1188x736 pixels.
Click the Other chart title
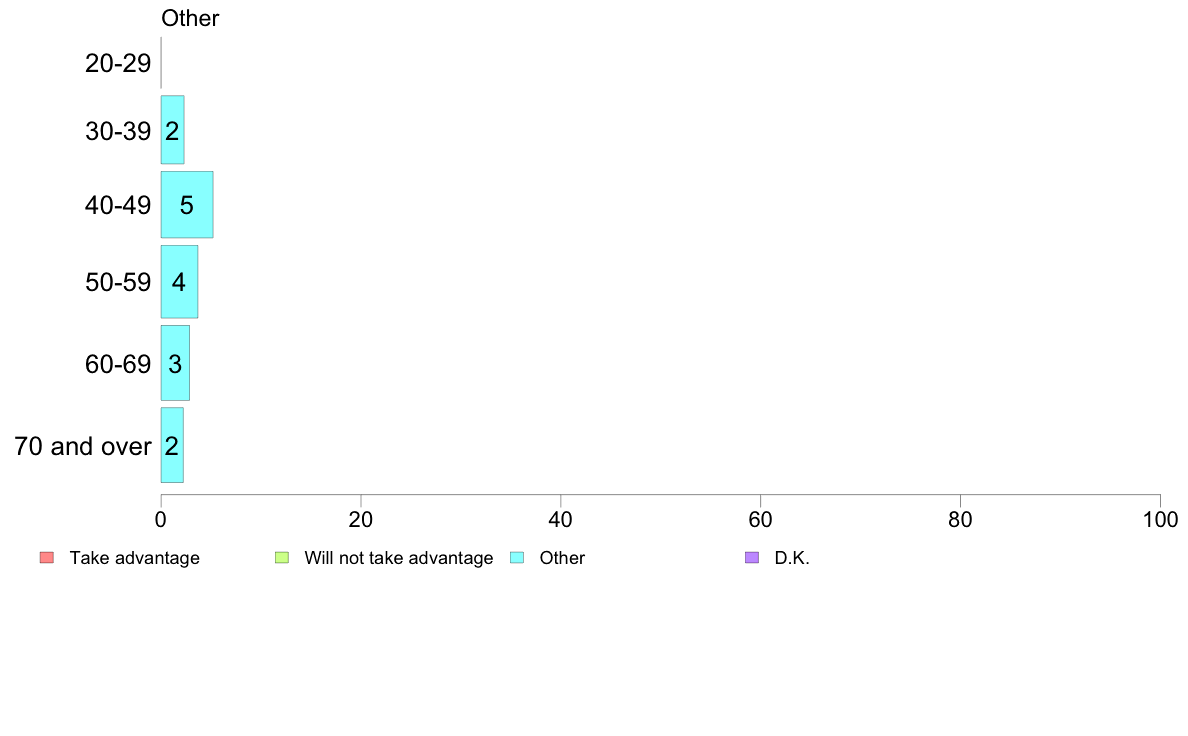pyautogui.click(x=190, y=18)
